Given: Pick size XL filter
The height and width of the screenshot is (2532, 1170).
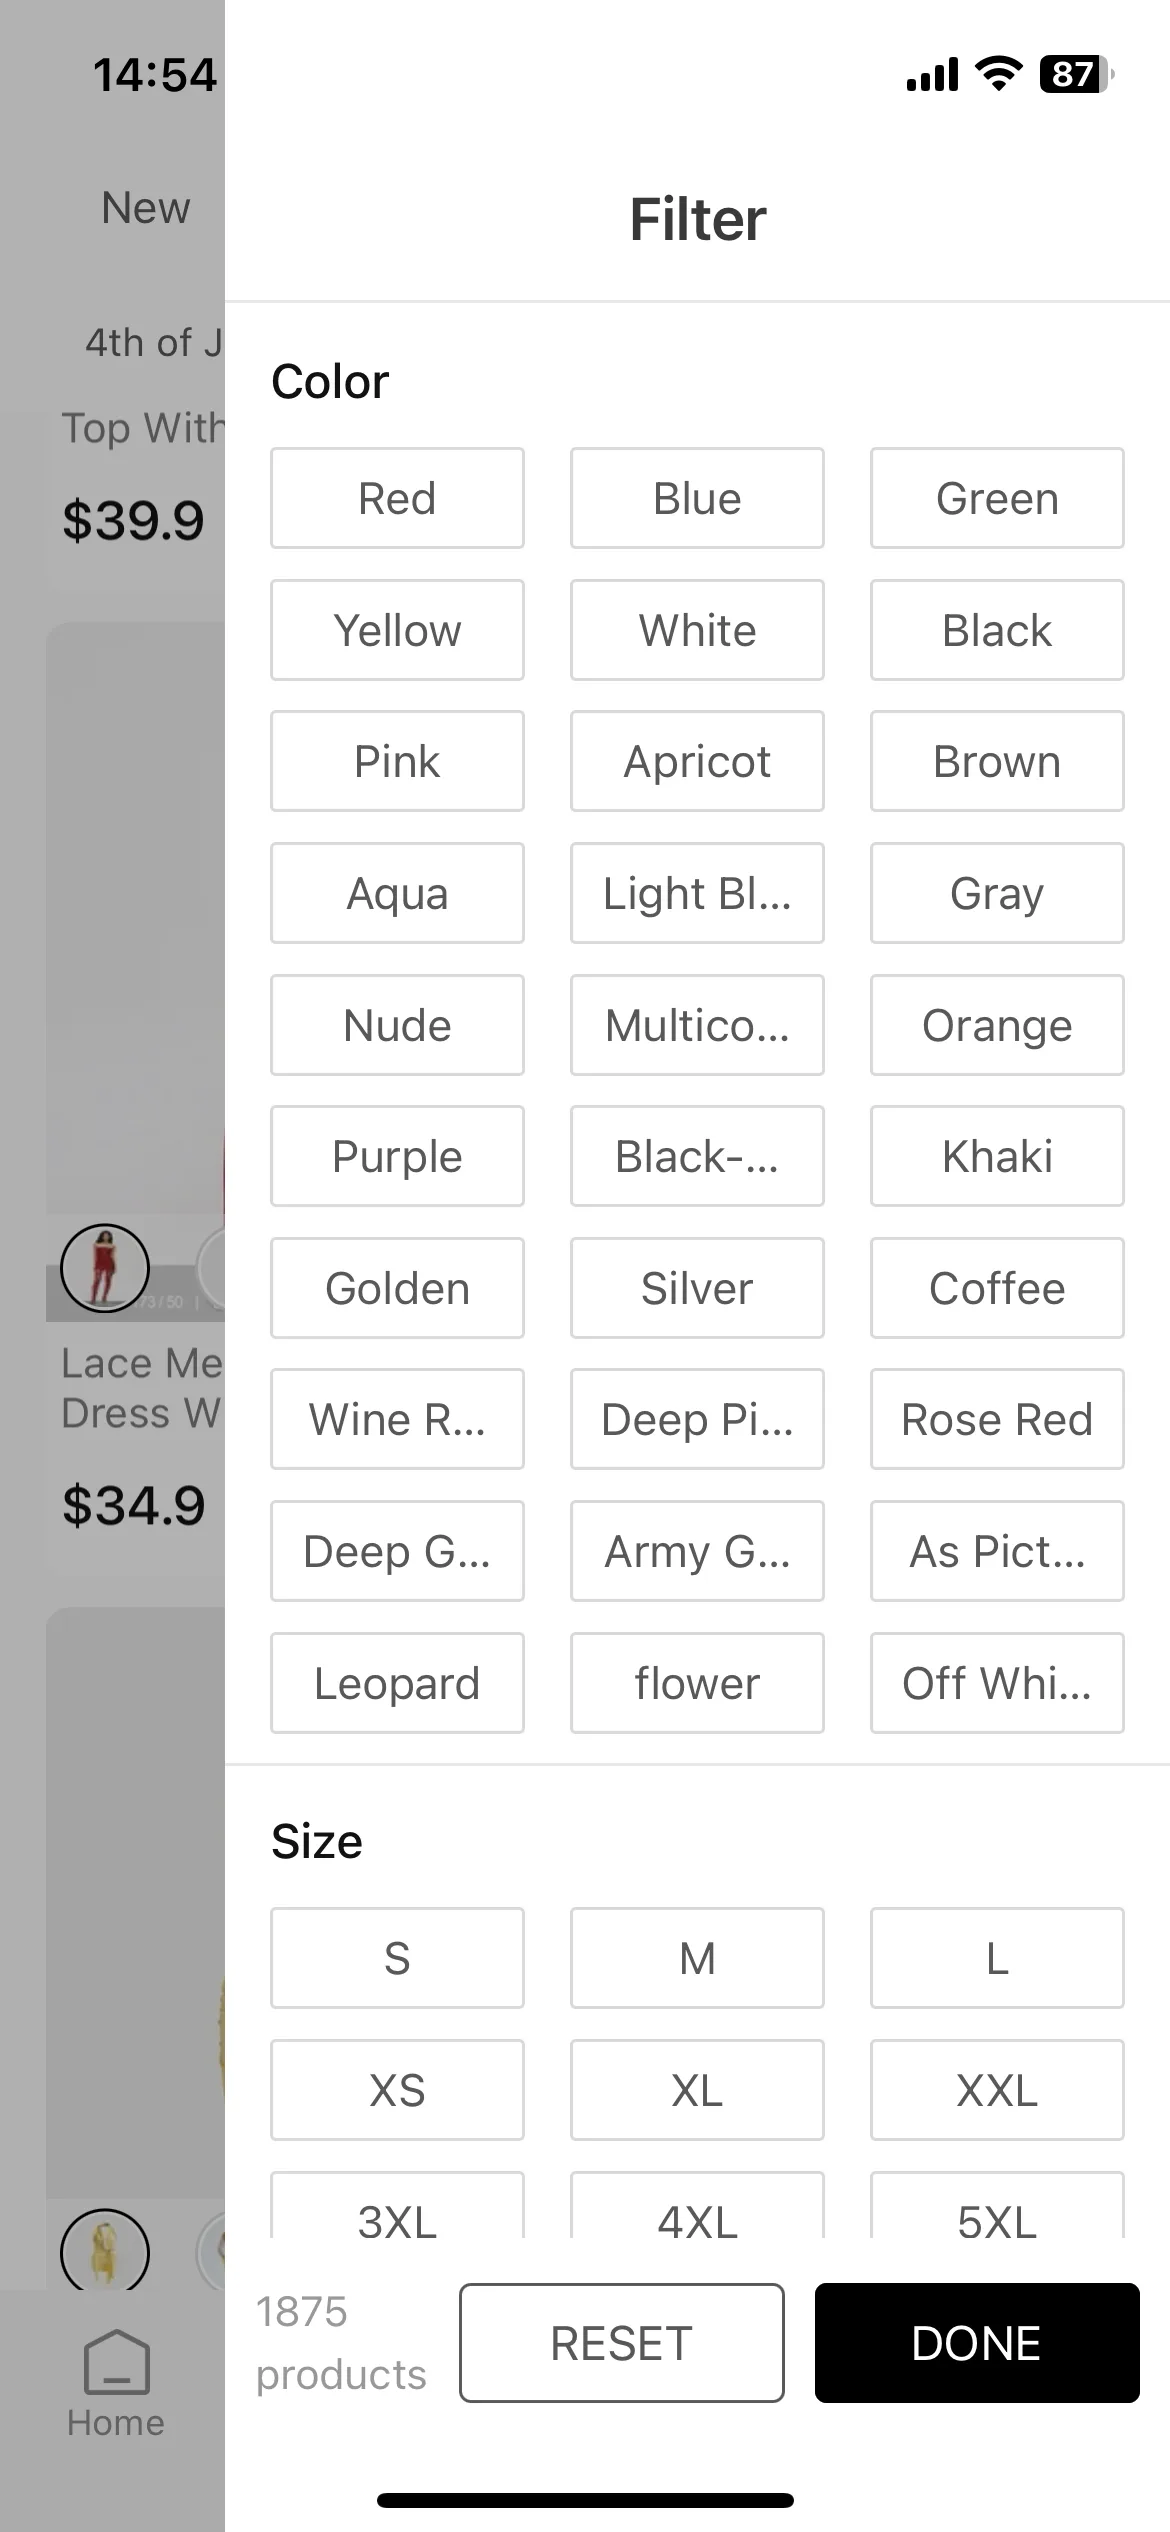Looking at the screenshot, I should (x=697, y=2090).
